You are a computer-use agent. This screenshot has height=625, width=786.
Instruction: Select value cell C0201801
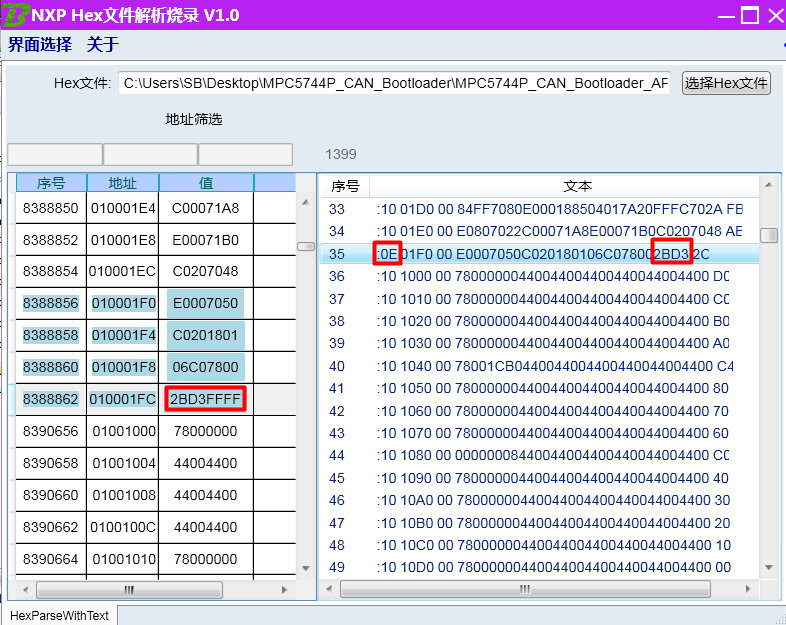[206, 335]
